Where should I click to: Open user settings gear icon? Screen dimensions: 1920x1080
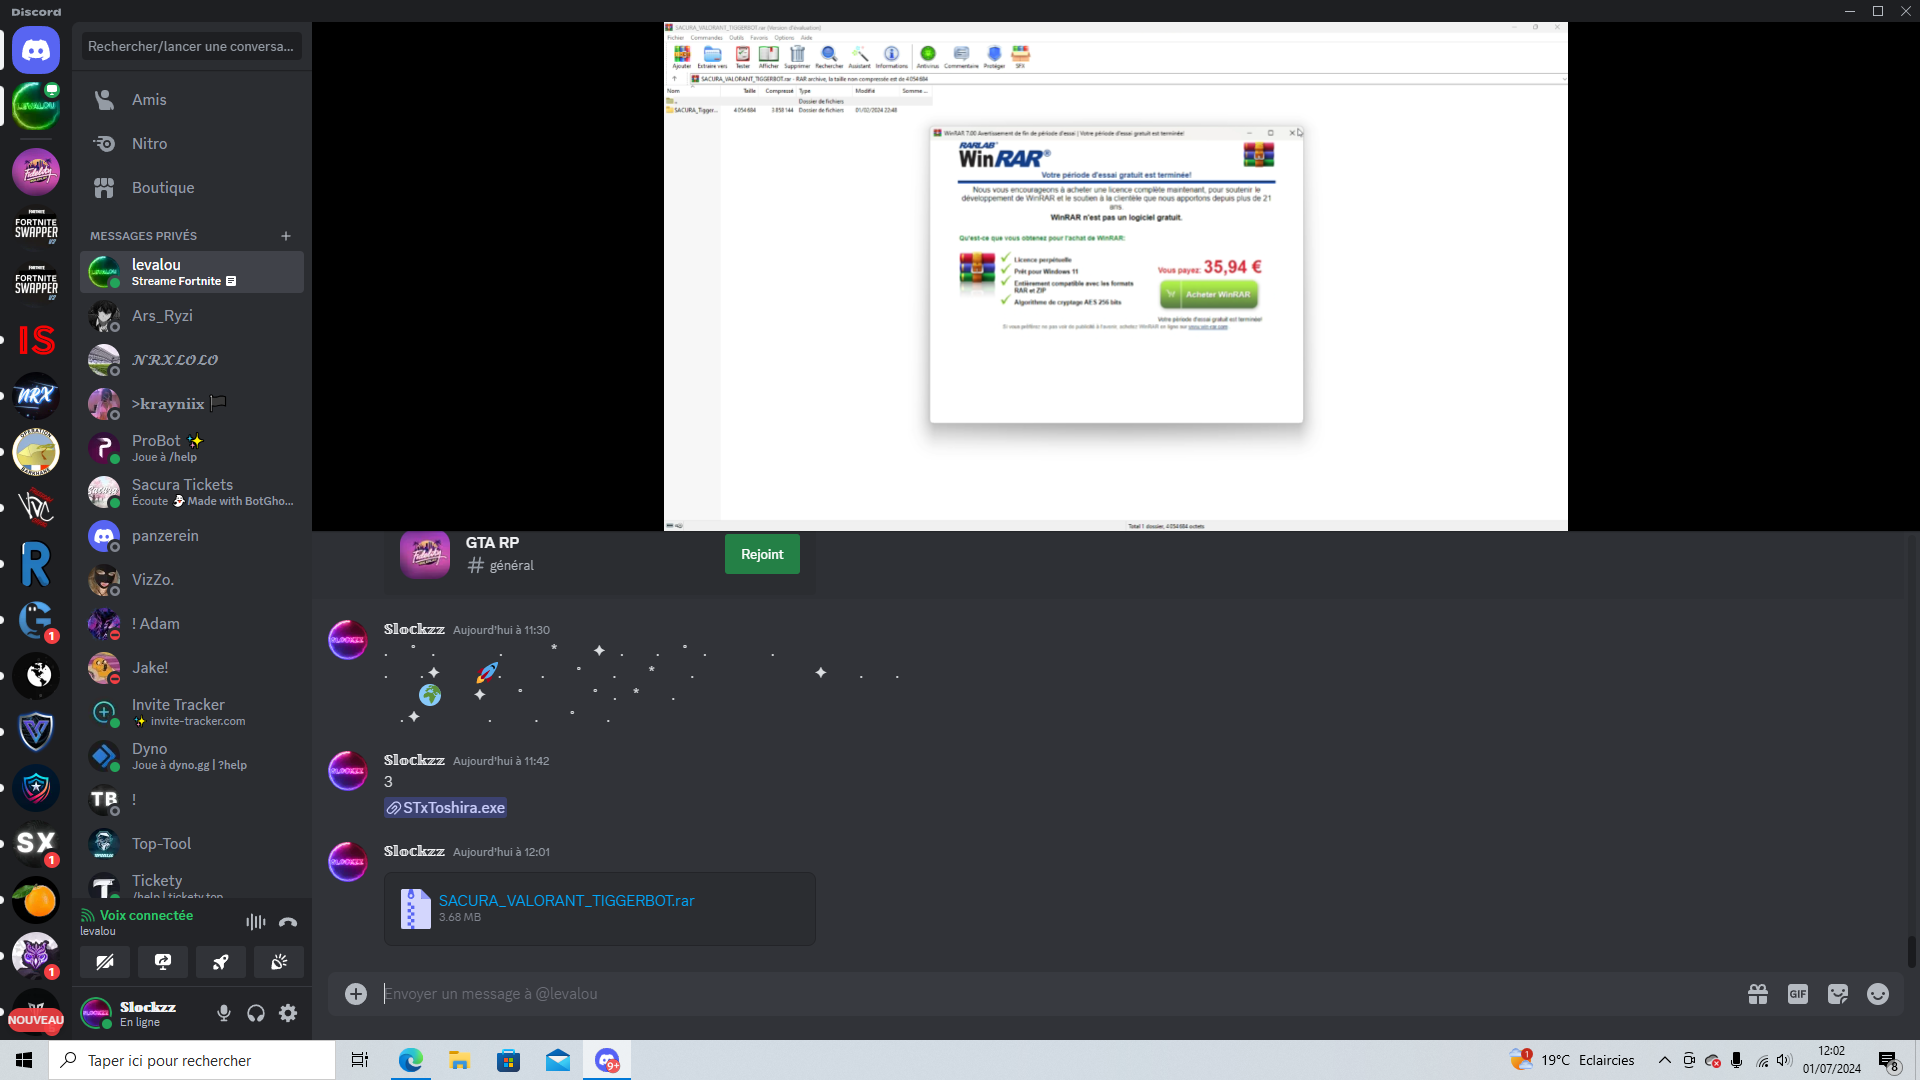pyautogui.click(x=288, y=1013)
